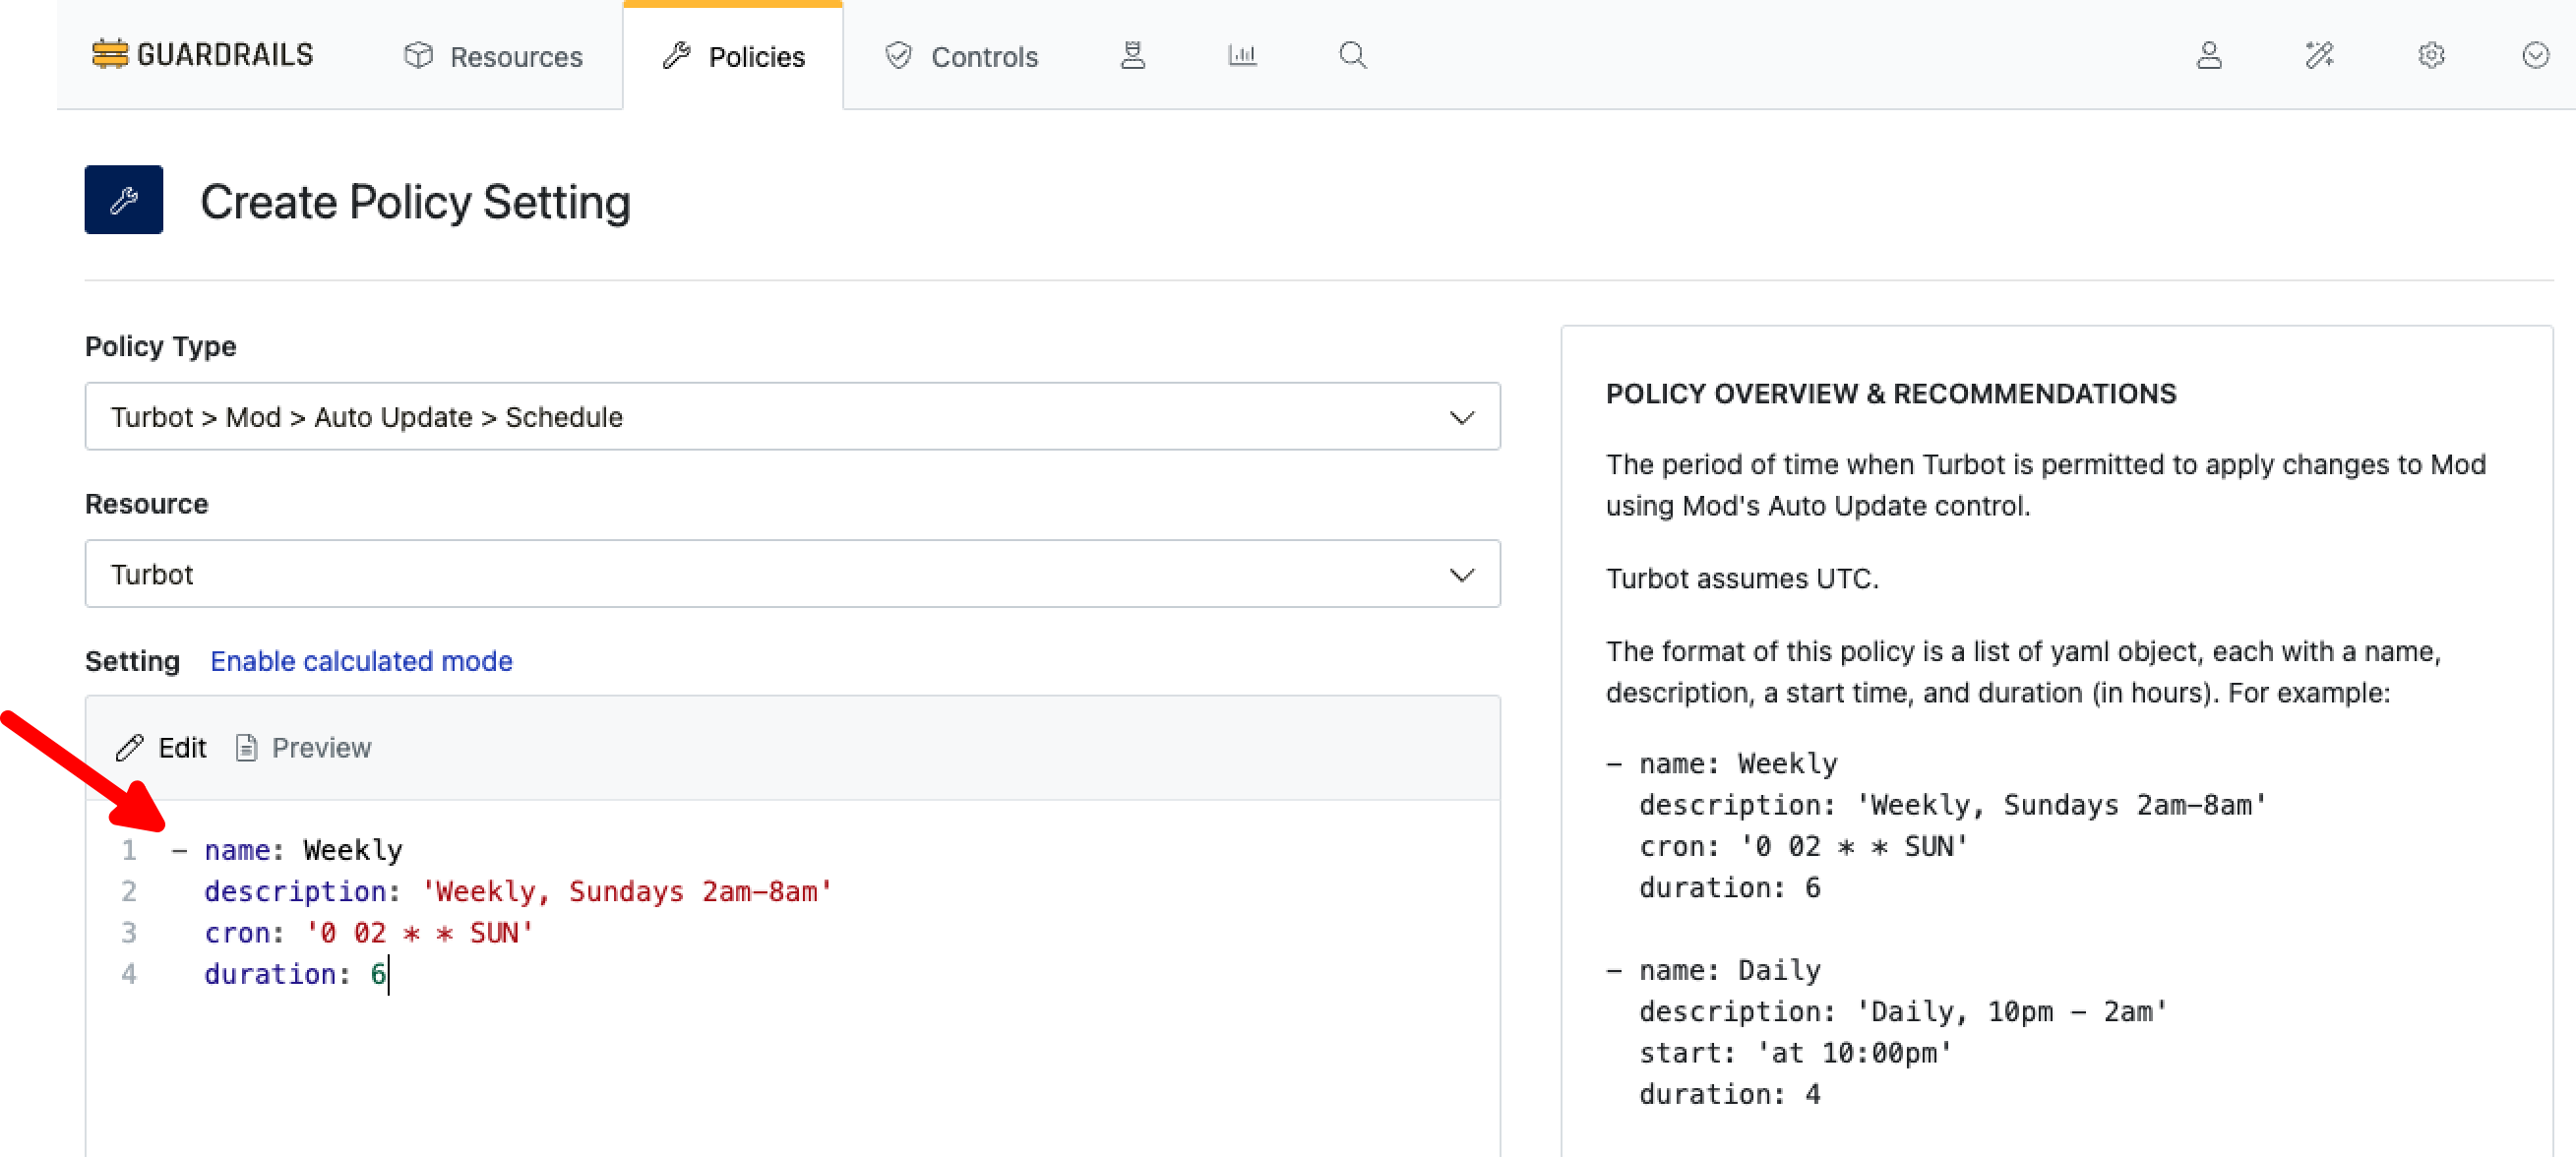Open the settings gear icon

pyautogui.click(x=2431, y=55)
